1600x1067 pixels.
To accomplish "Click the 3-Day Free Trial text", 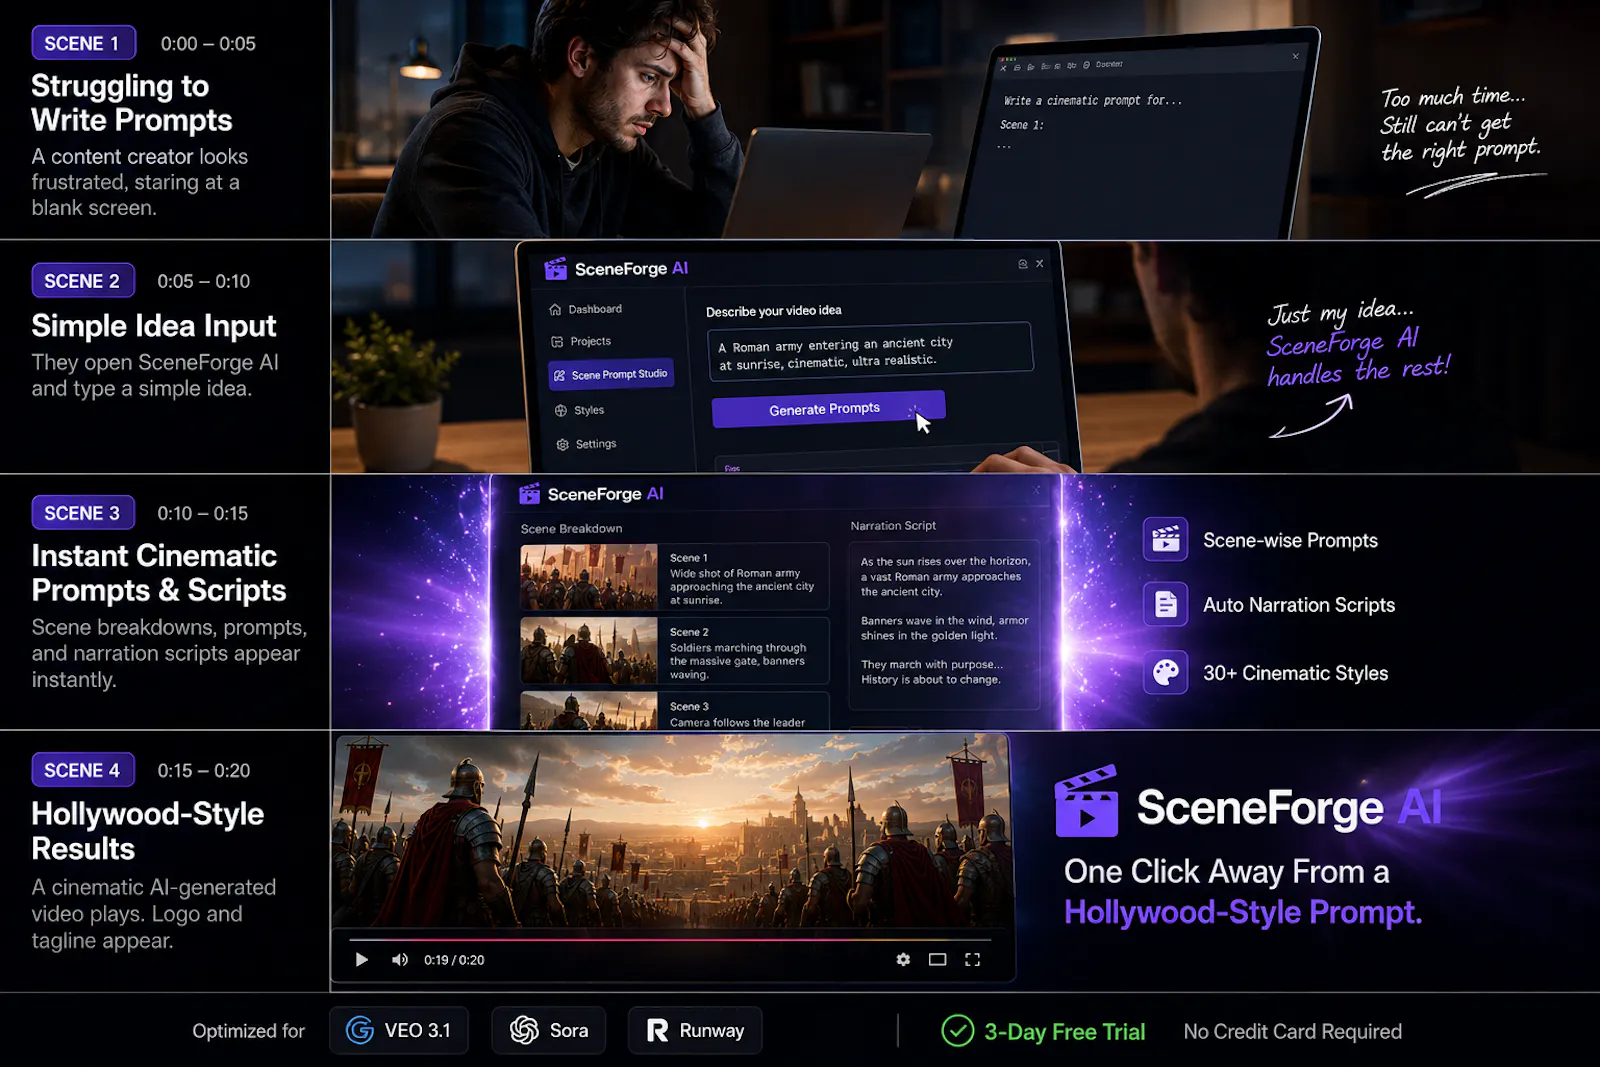I will point(1064,1032).
